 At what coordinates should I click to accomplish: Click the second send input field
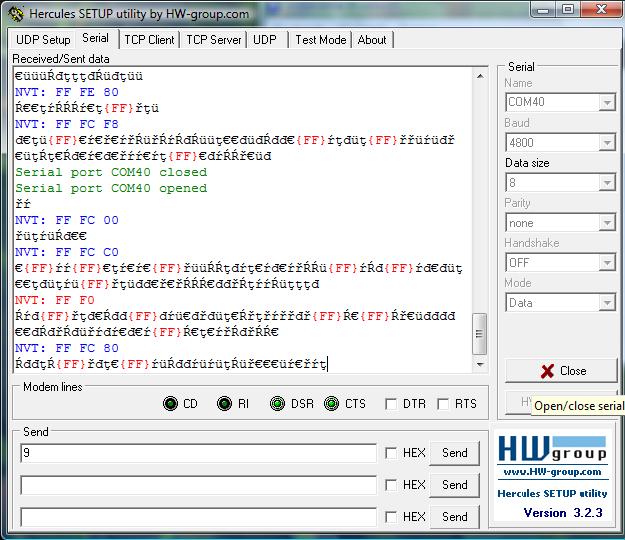coord(198,485)
